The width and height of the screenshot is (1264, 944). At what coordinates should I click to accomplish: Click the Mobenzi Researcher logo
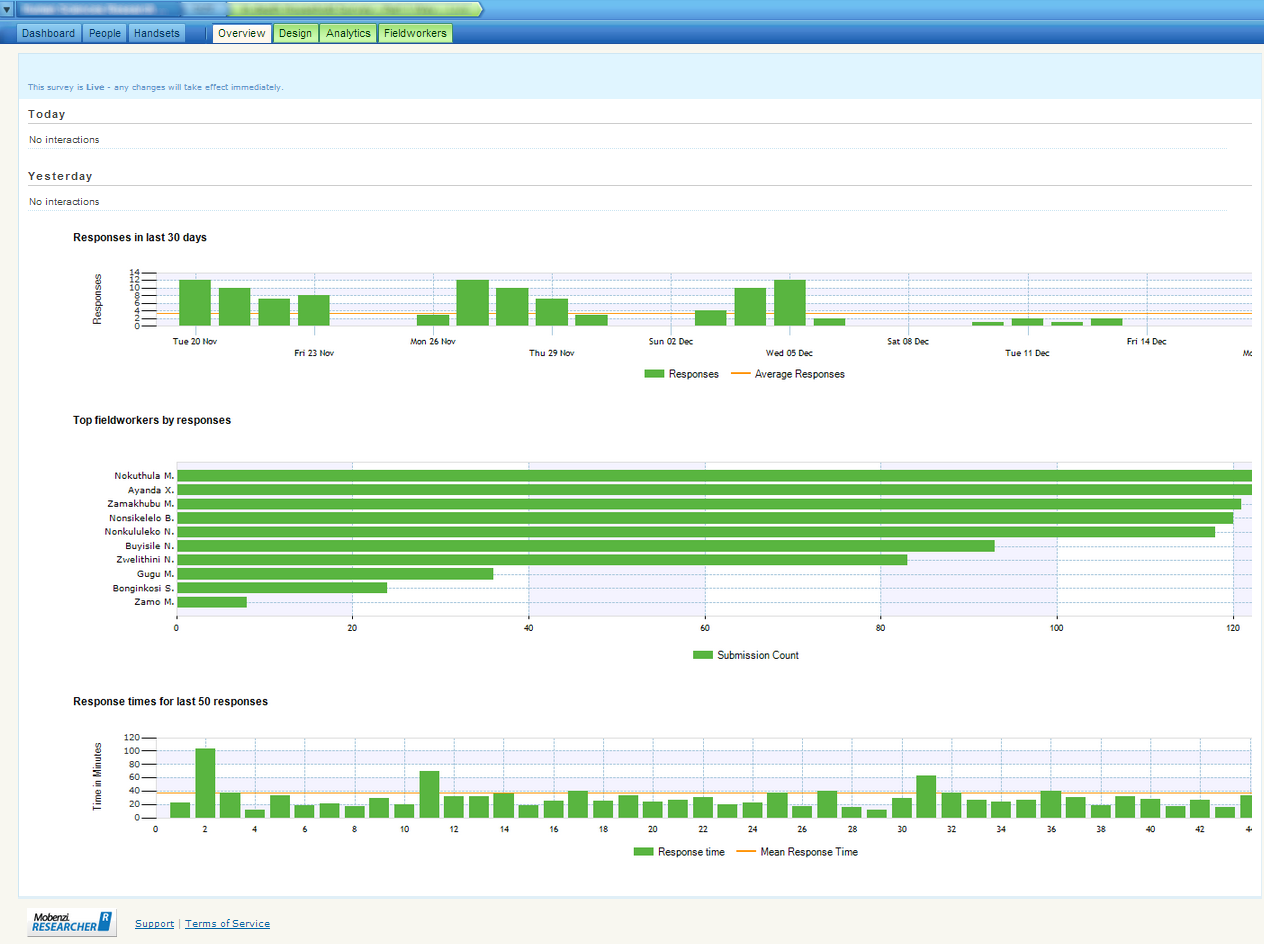click(x=72, y=922)
